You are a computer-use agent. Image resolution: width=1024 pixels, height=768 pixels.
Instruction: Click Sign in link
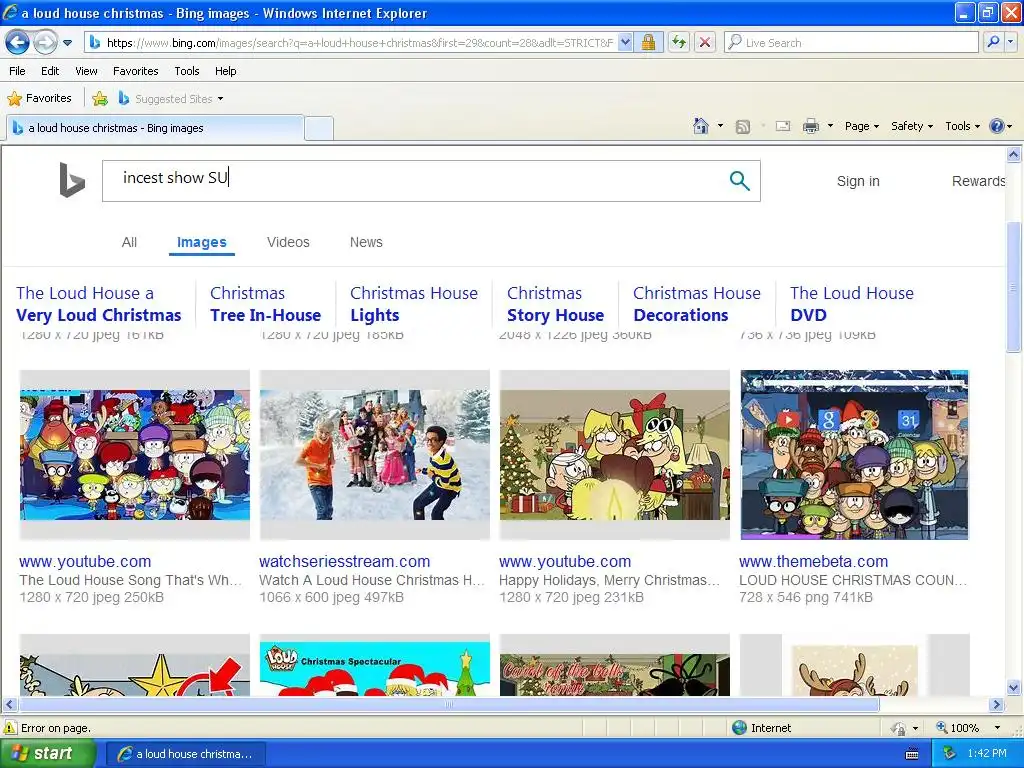(858, 182)
